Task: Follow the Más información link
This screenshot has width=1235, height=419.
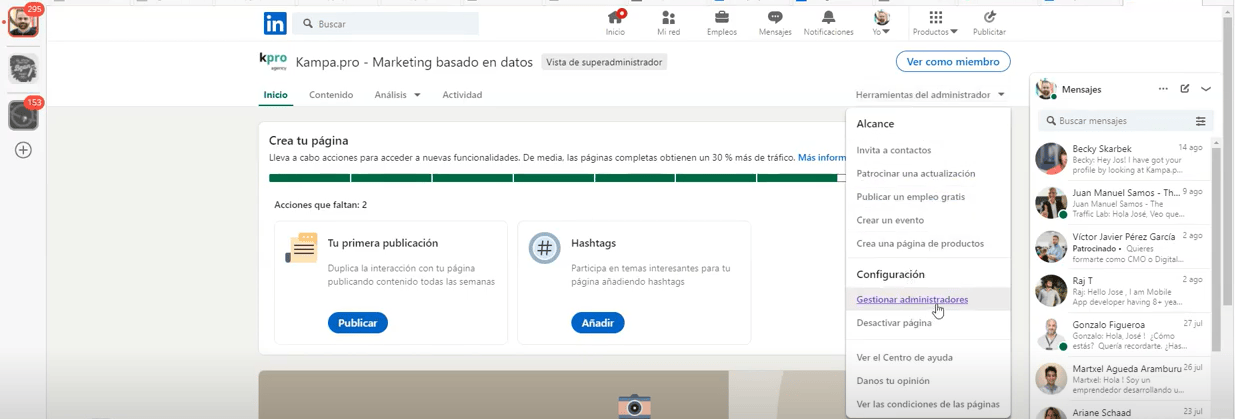Action: (x=821, y=158)
